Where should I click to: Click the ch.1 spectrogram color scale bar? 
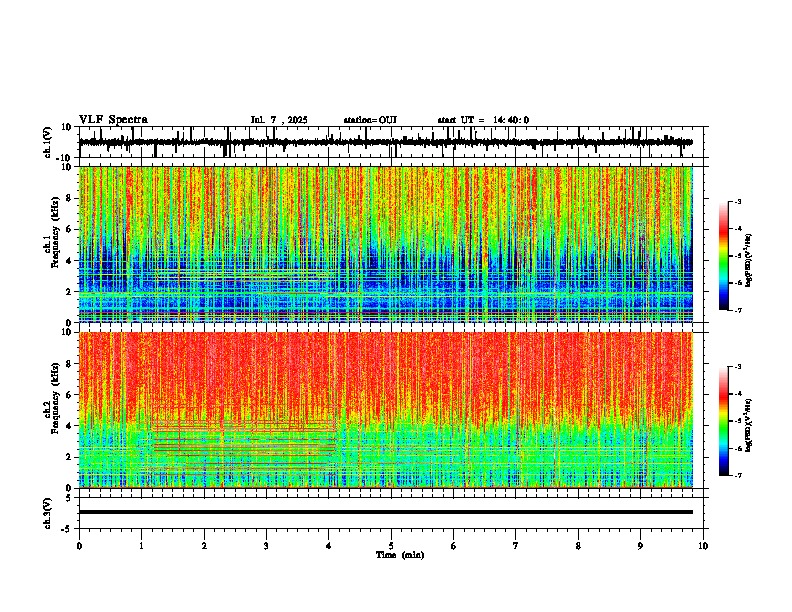pyautogui.click(x=724, y=255)
